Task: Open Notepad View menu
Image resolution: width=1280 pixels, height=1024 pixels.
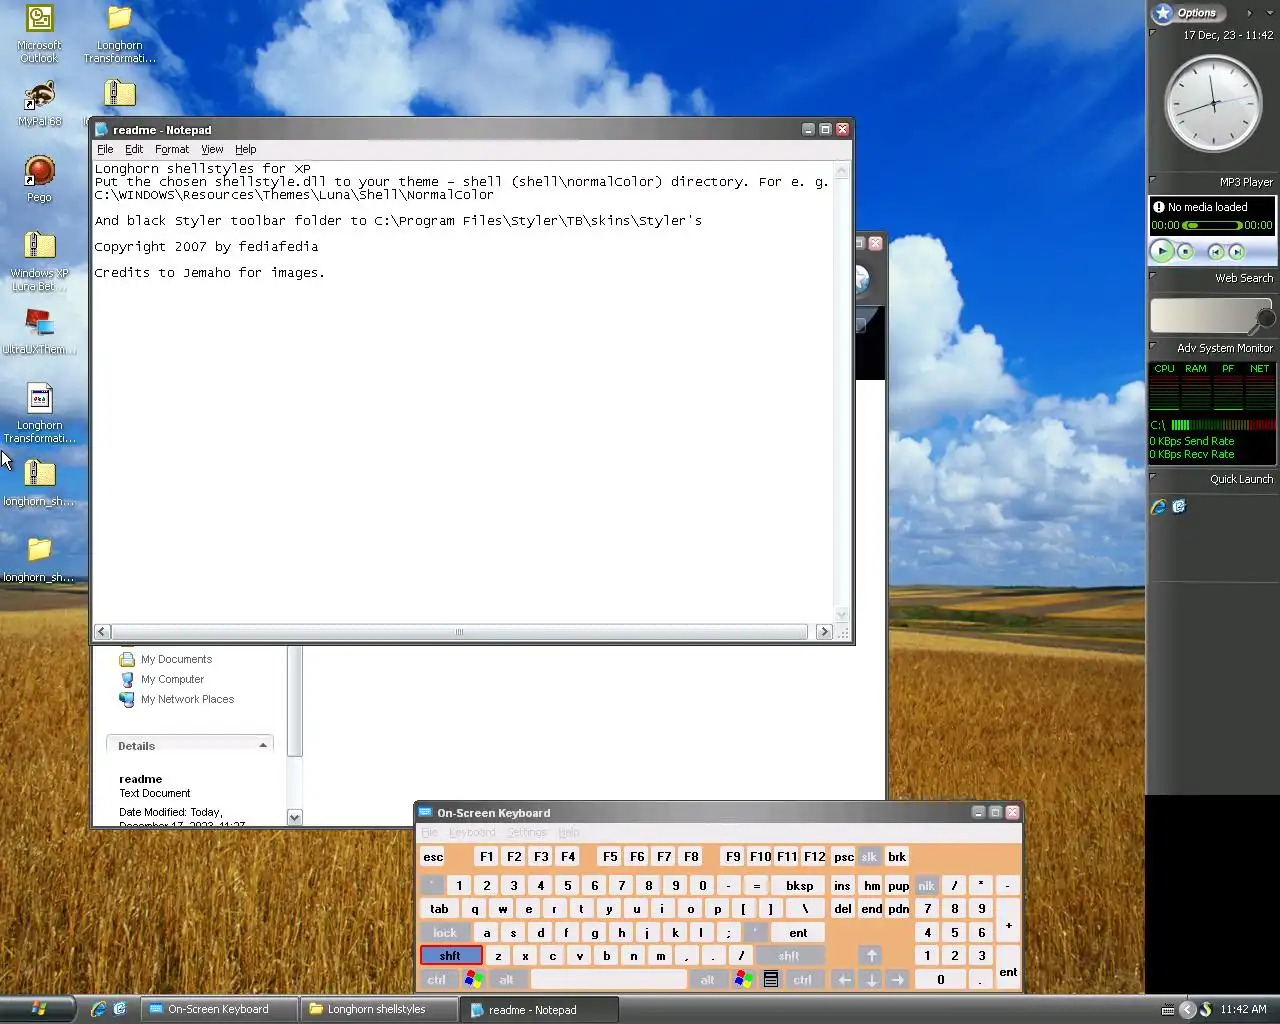Action: pos(212,149)
